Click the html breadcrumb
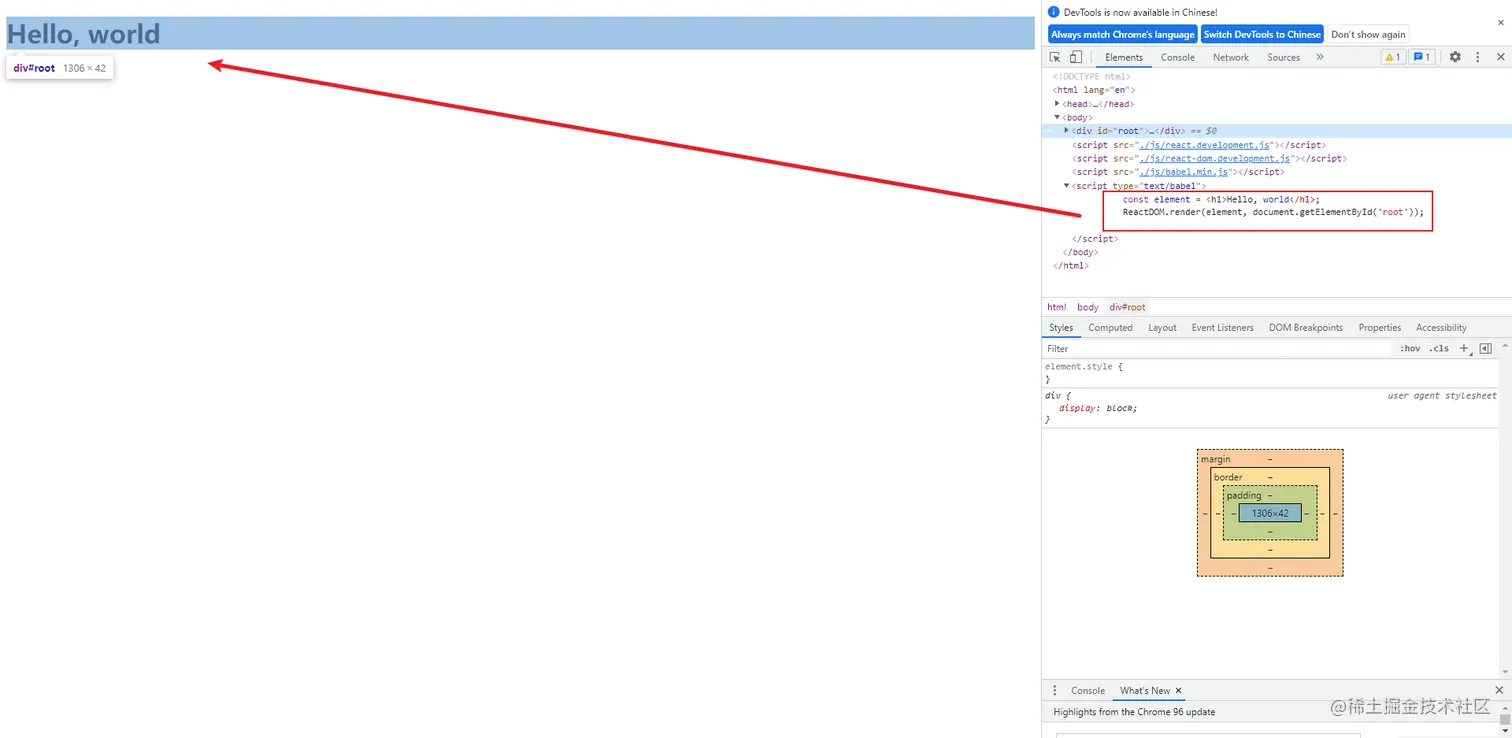1512x738 pixels. click(x=1057, y=307)
